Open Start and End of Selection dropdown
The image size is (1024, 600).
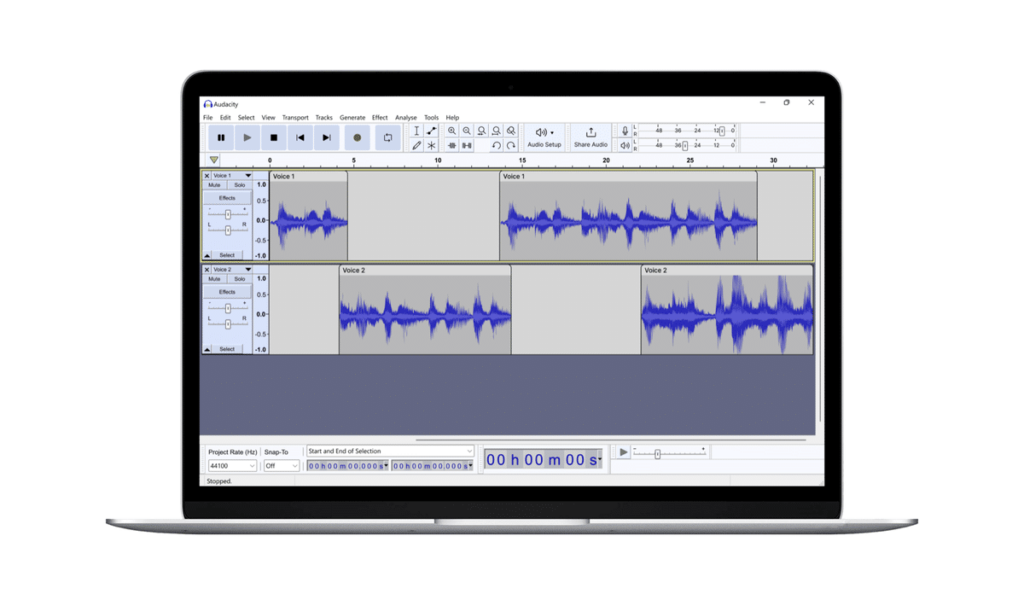[x=390, y=451]
